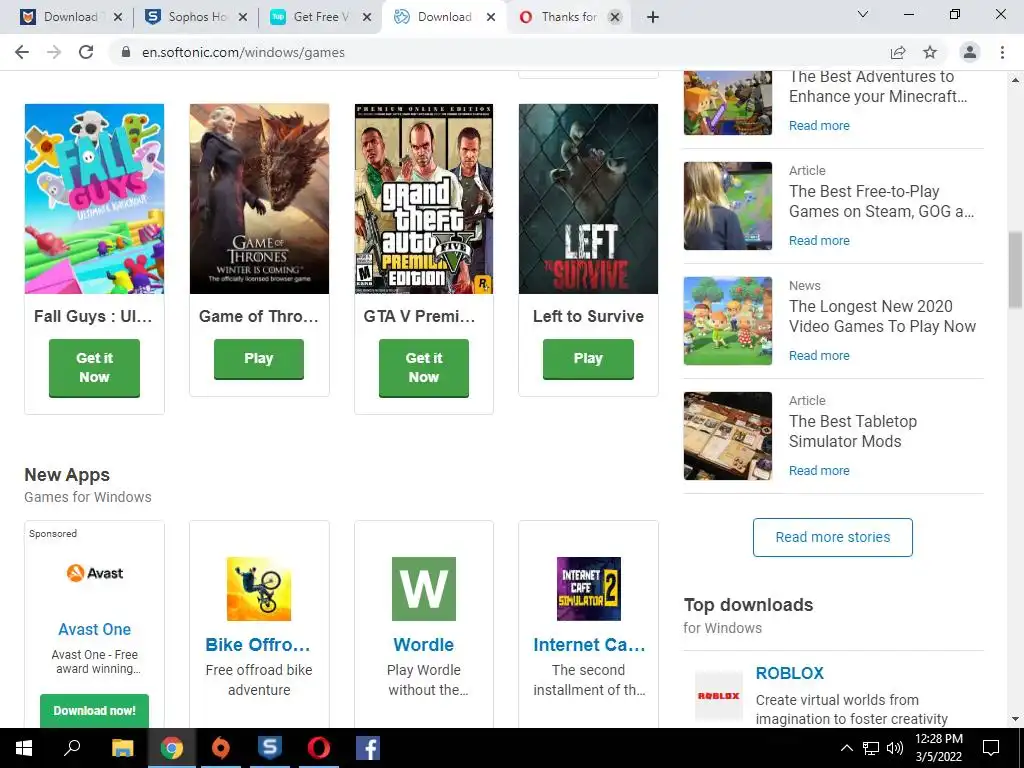
Task: Open Minecraft adventures article thumbnail
Action: tap(728, 103)
